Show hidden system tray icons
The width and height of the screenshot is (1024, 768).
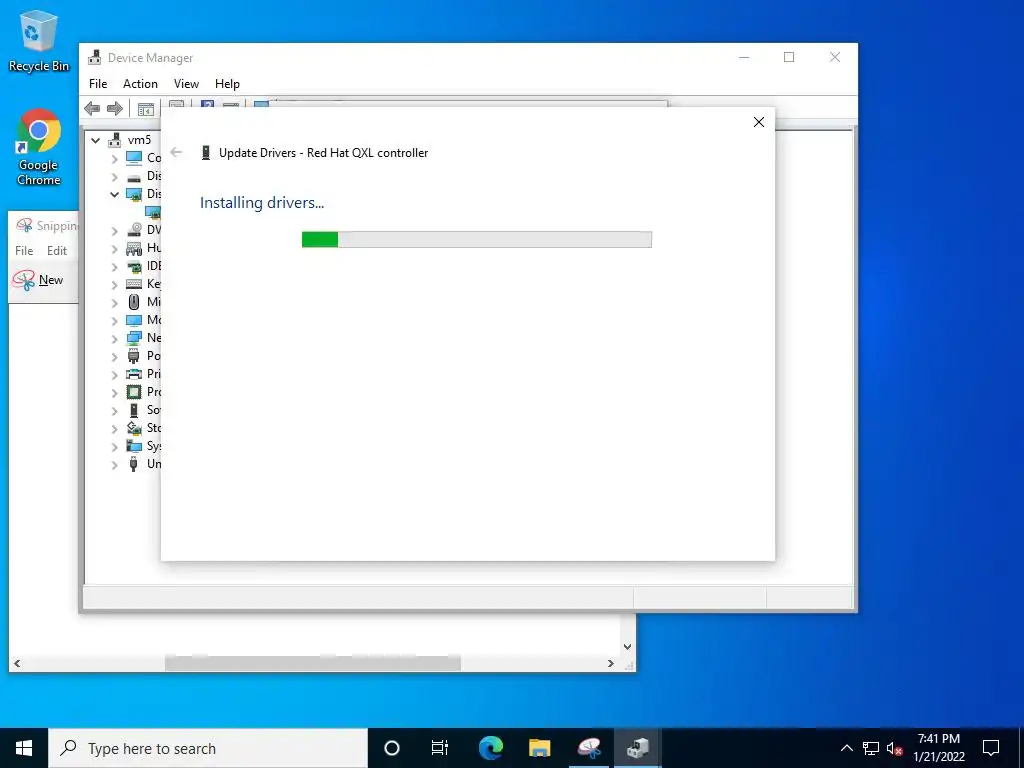point(846,748)
